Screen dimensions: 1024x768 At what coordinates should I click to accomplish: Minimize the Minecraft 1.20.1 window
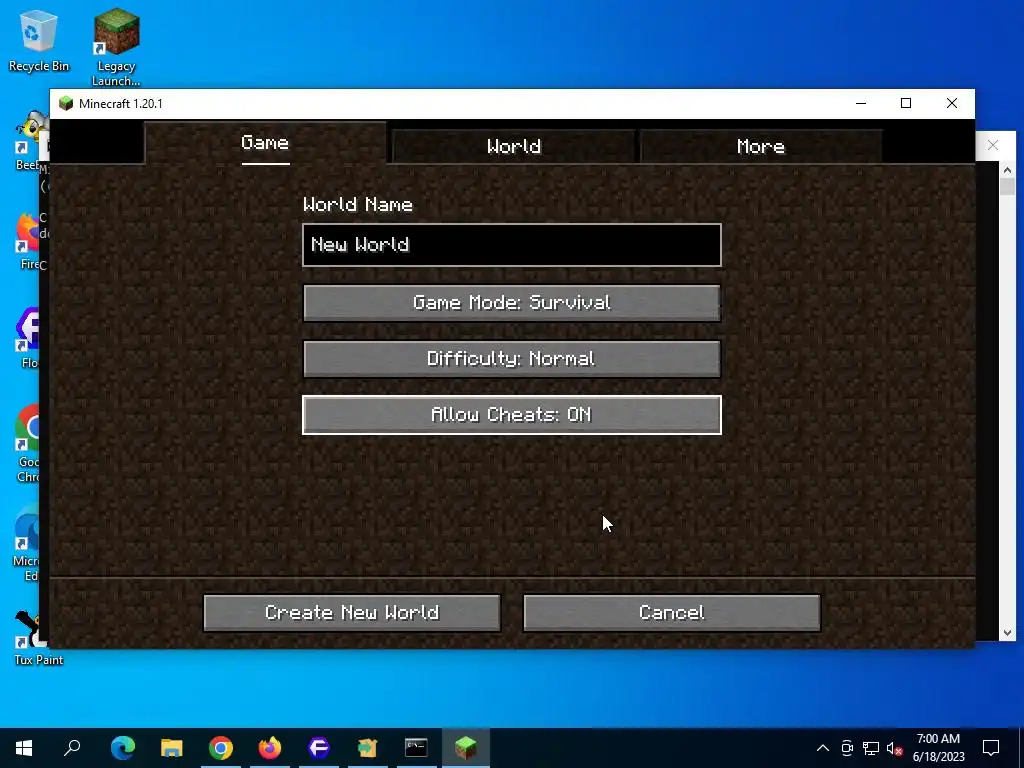[x=861, y=103]
